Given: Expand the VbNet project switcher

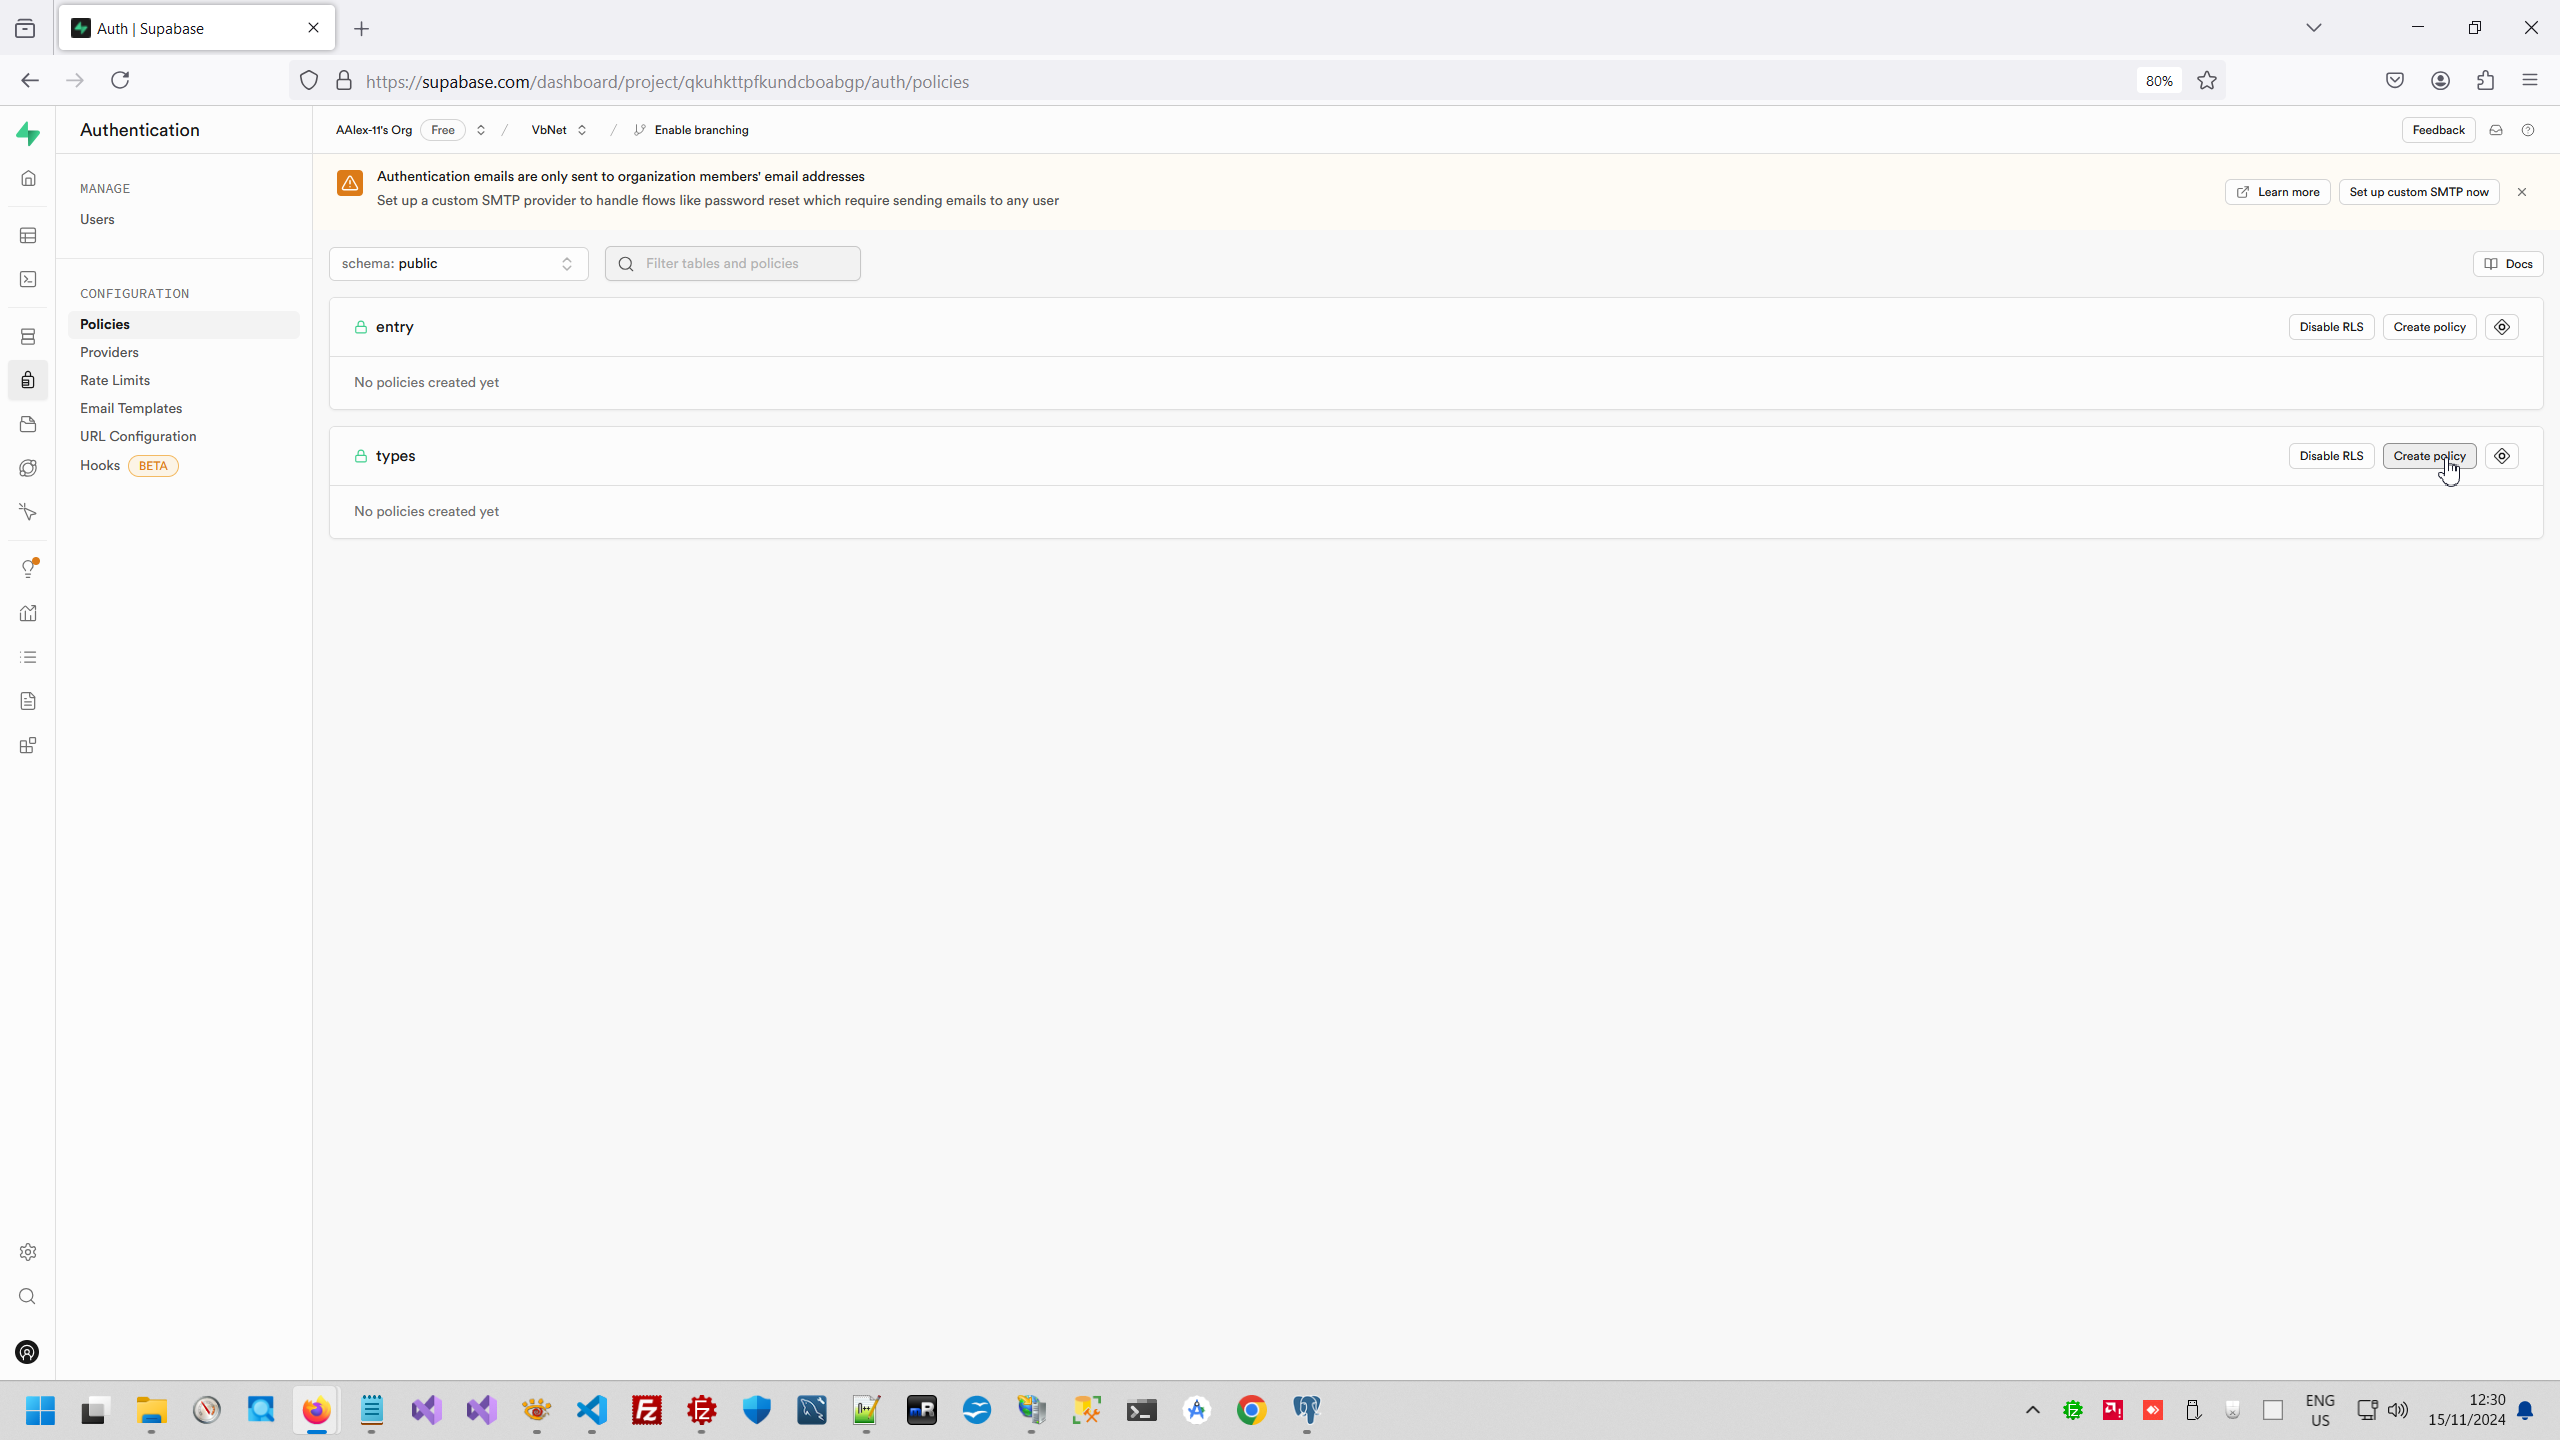Looking at the screenshot, I should tap(582, 130).
